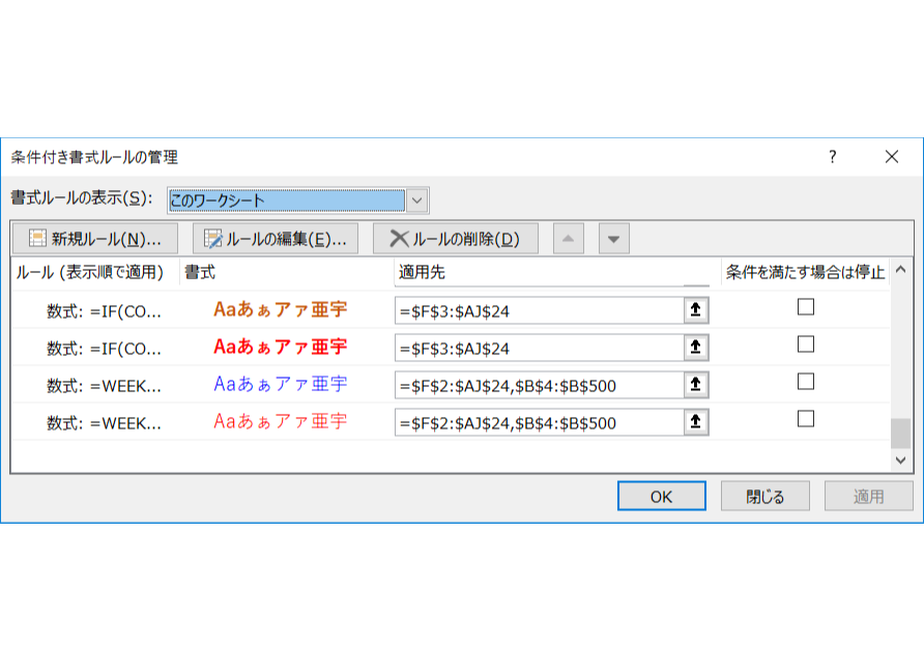924x660 pixels.
Task: Click the 閉じる (Close) button
Action: (x=765, y=496)
